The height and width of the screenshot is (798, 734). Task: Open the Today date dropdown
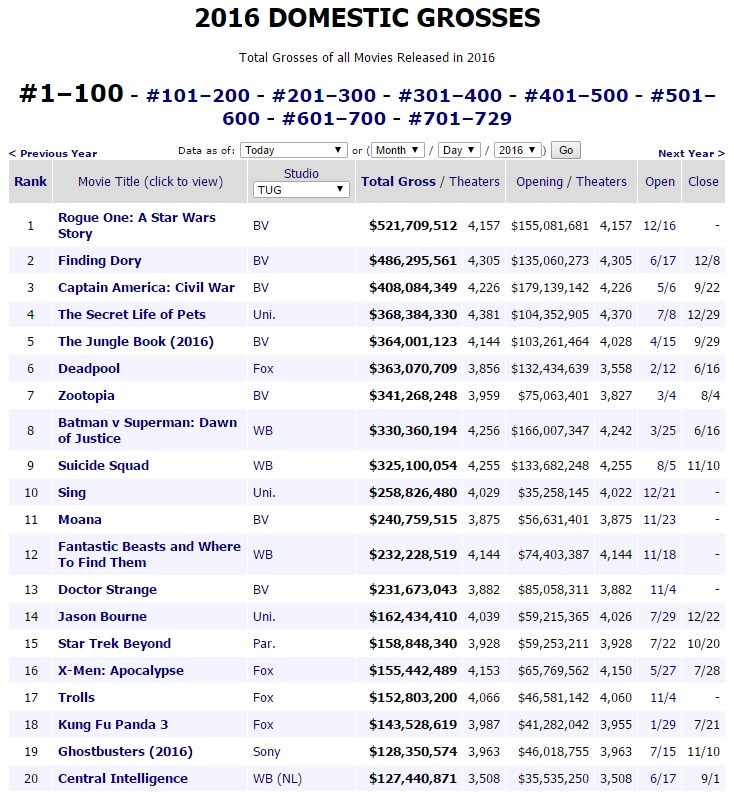(x=294, y=150)
